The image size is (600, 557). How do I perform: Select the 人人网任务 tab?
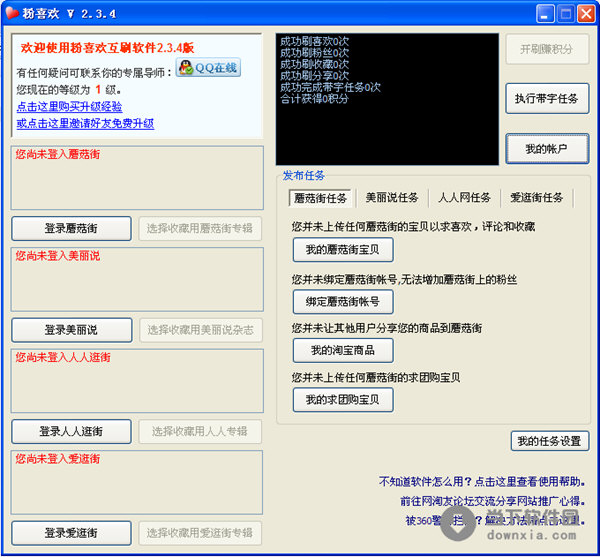tap(465, 198)
